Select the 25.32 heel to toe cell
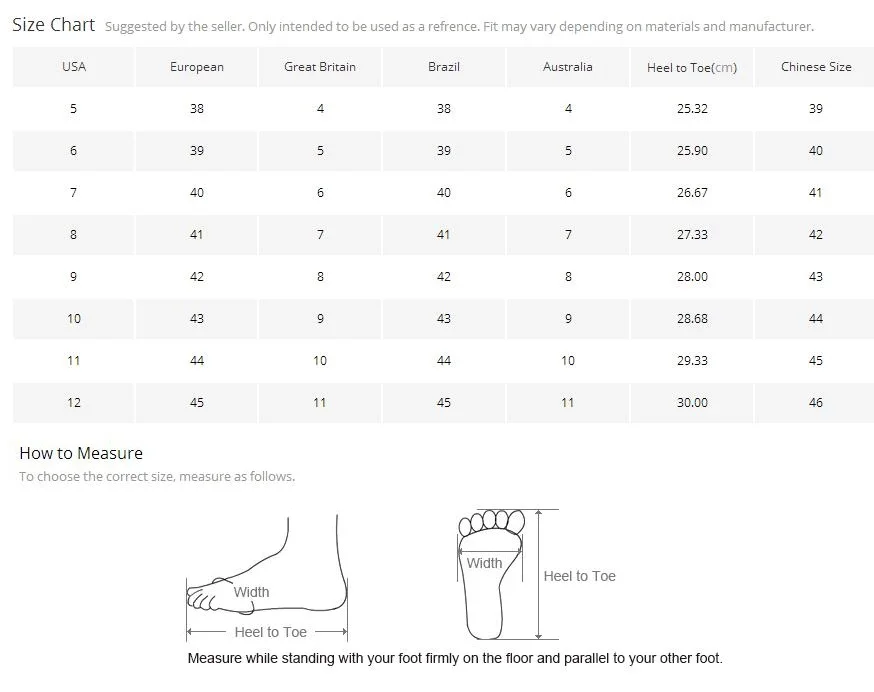 [x=692, y=109]
